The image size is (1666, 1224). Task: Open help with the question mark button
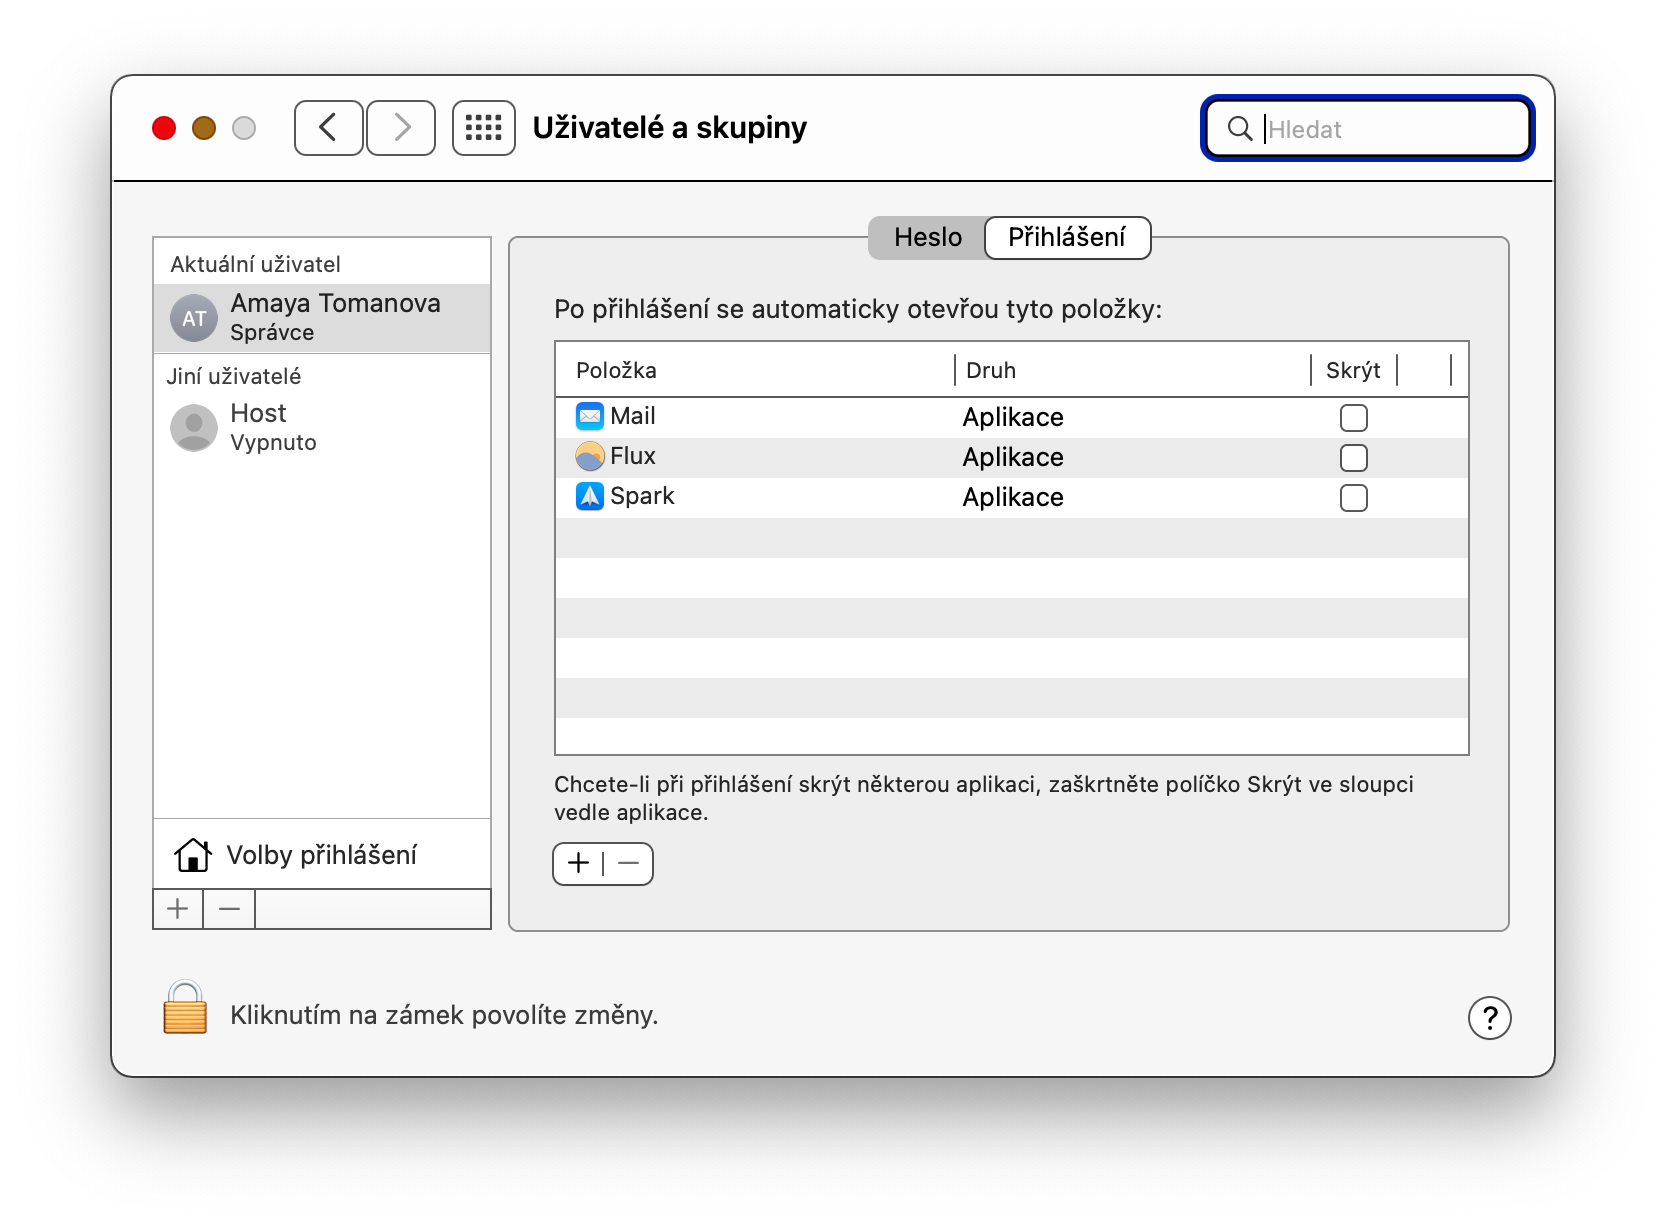coord(1490,1018)
